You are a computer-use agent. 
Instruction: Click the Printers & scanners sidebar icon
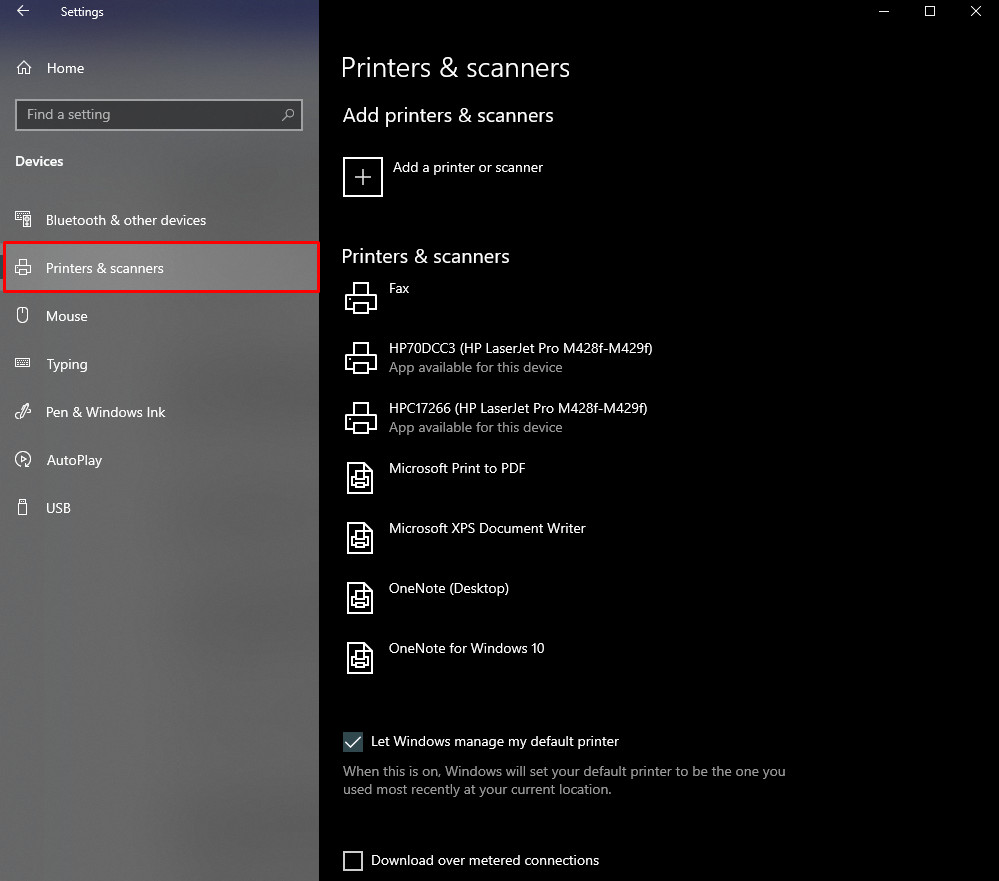[x=23, y=268]
